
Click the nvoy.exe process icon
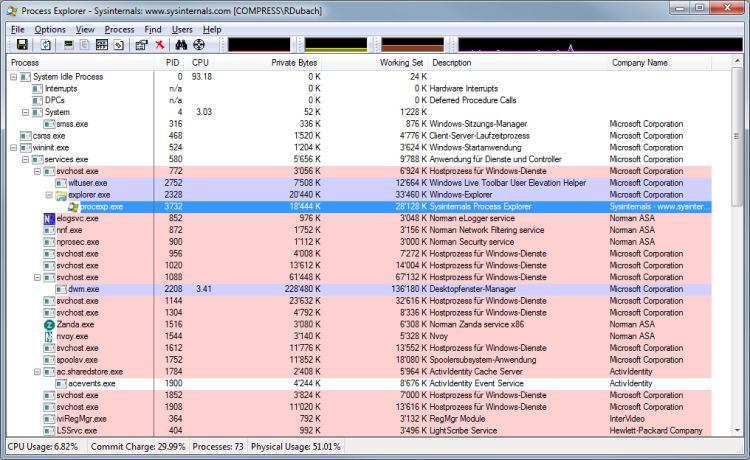49,337
